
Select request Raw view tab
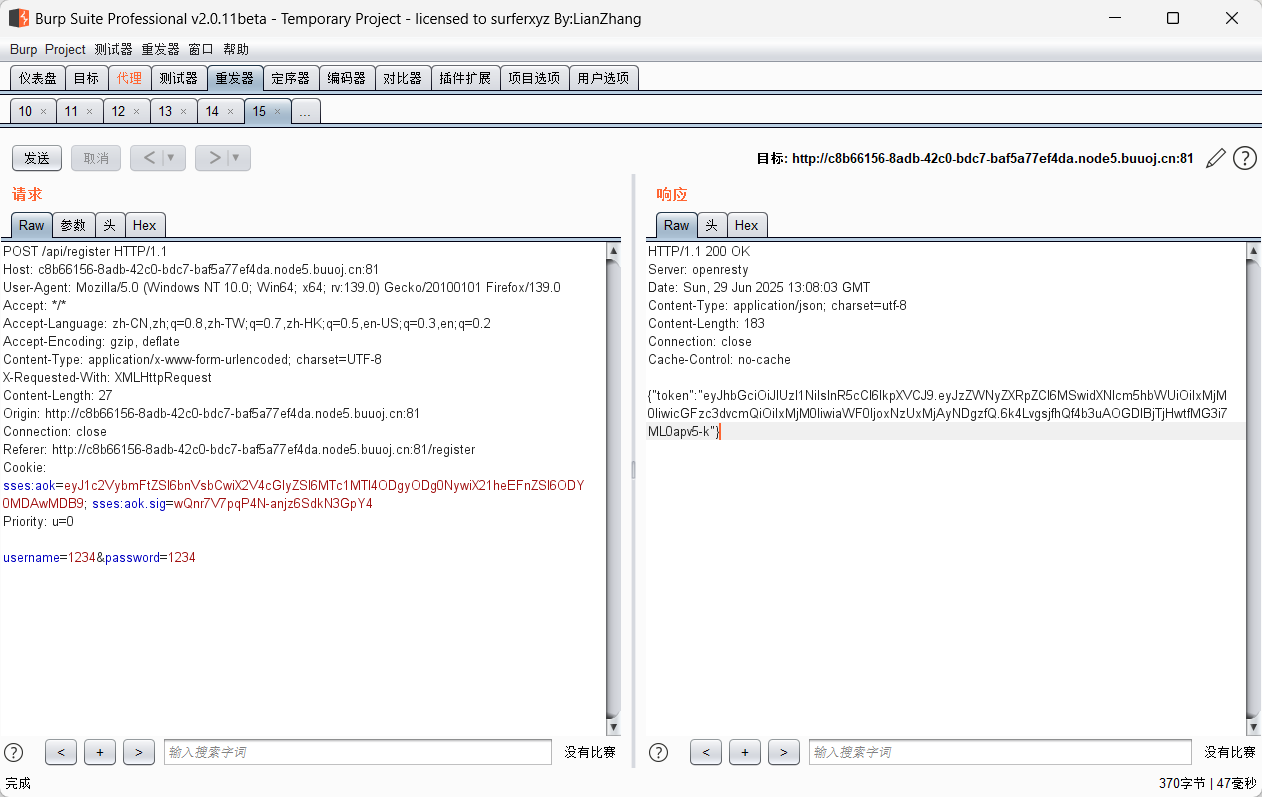coord(32,225)
